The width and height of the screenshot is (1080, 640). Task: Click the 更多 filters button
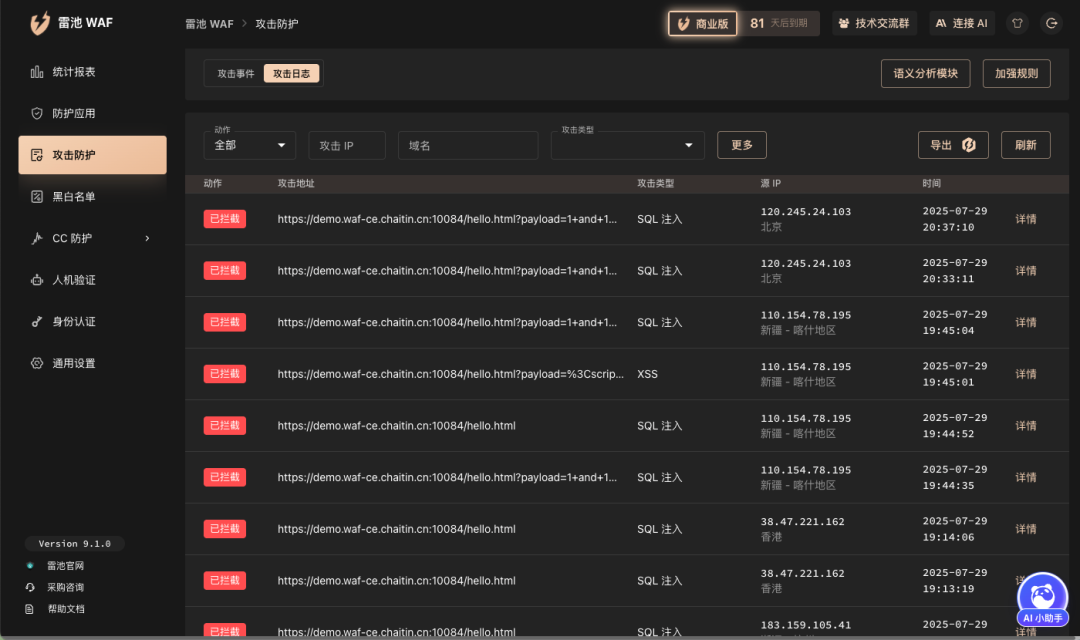(742, 145)
